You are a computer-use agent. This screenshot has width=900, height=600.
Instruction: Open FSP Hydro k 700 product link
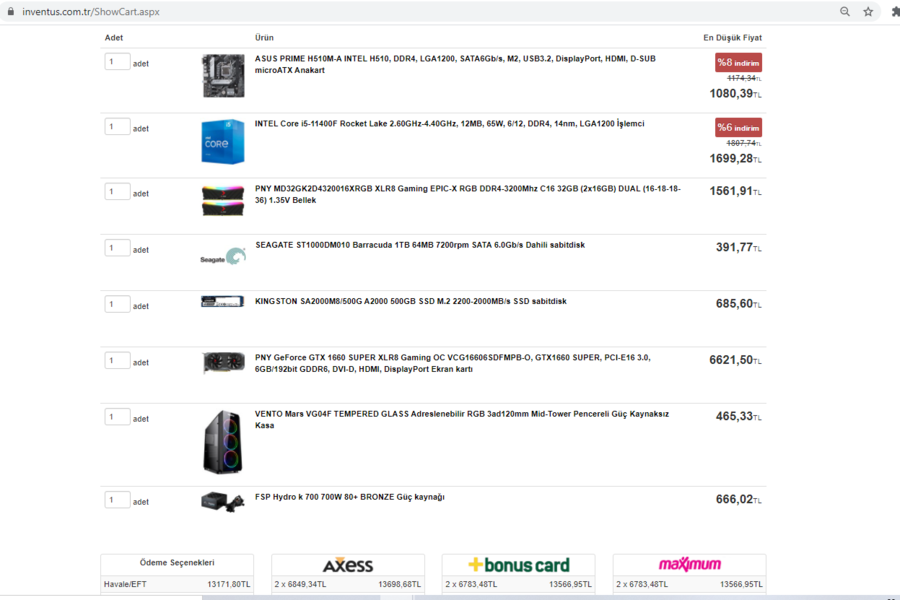pyautogui.click(x=350, y=497)
